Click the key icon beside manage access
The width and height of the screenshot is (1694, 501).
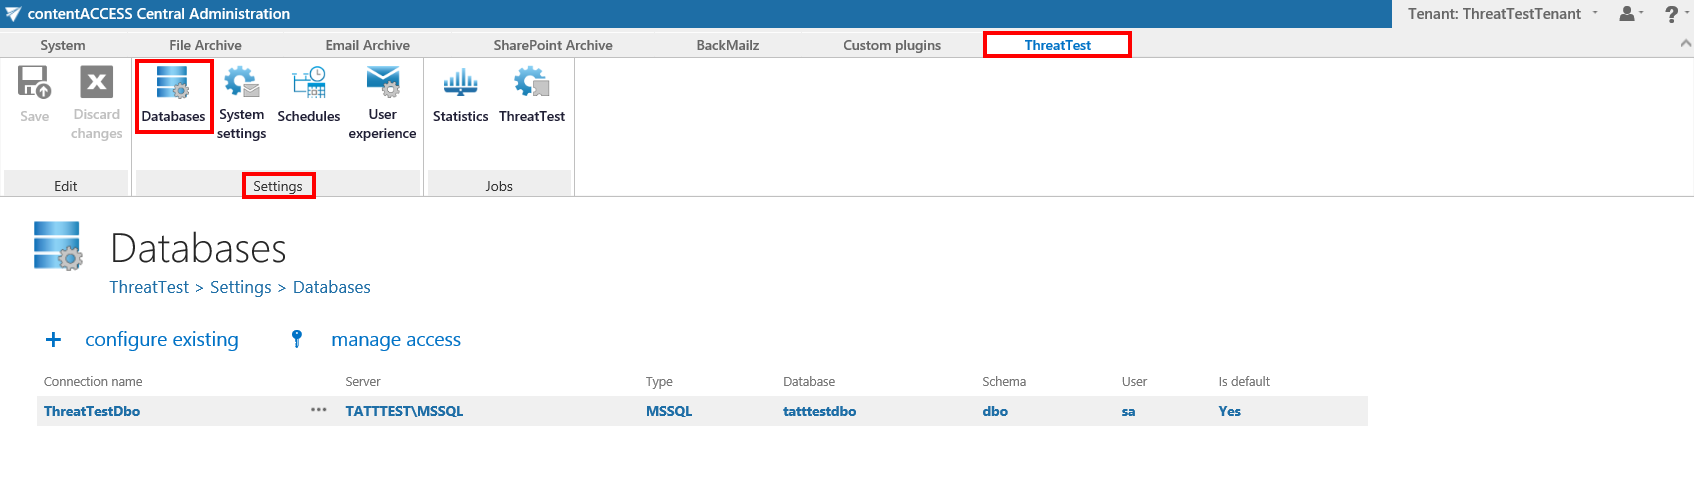(296, 339)
